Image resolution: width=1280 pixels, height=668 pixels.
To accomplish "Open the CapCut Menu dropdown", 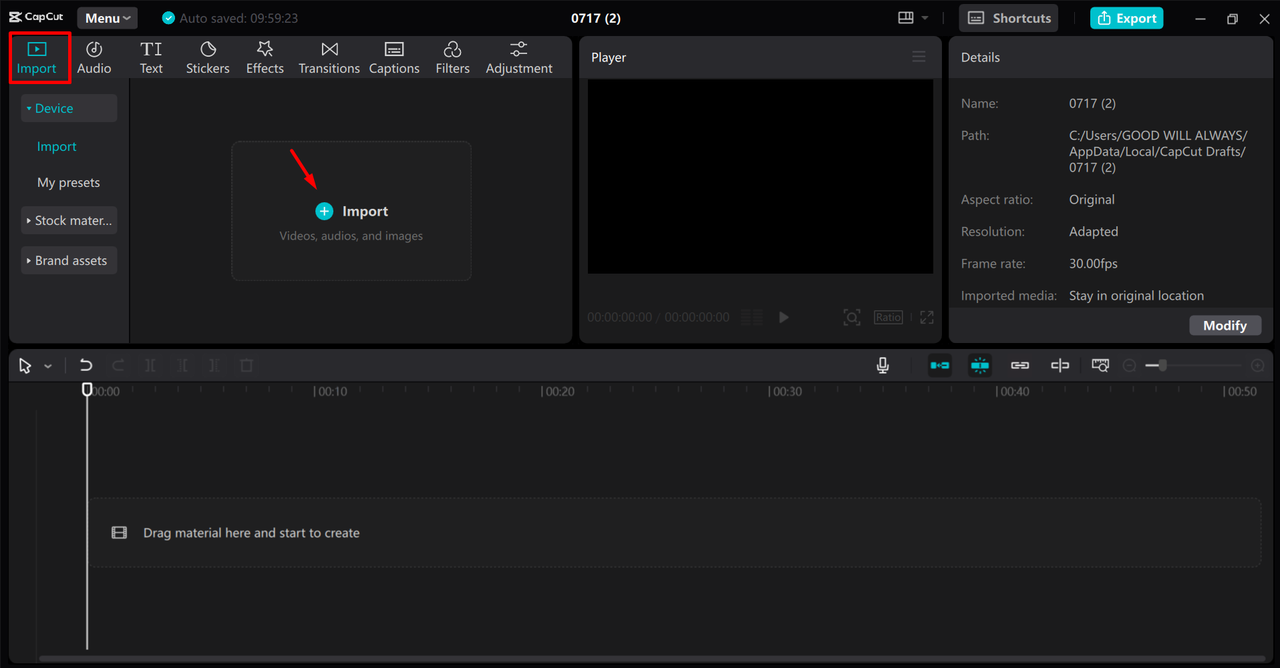I will [x=108, y=18].
